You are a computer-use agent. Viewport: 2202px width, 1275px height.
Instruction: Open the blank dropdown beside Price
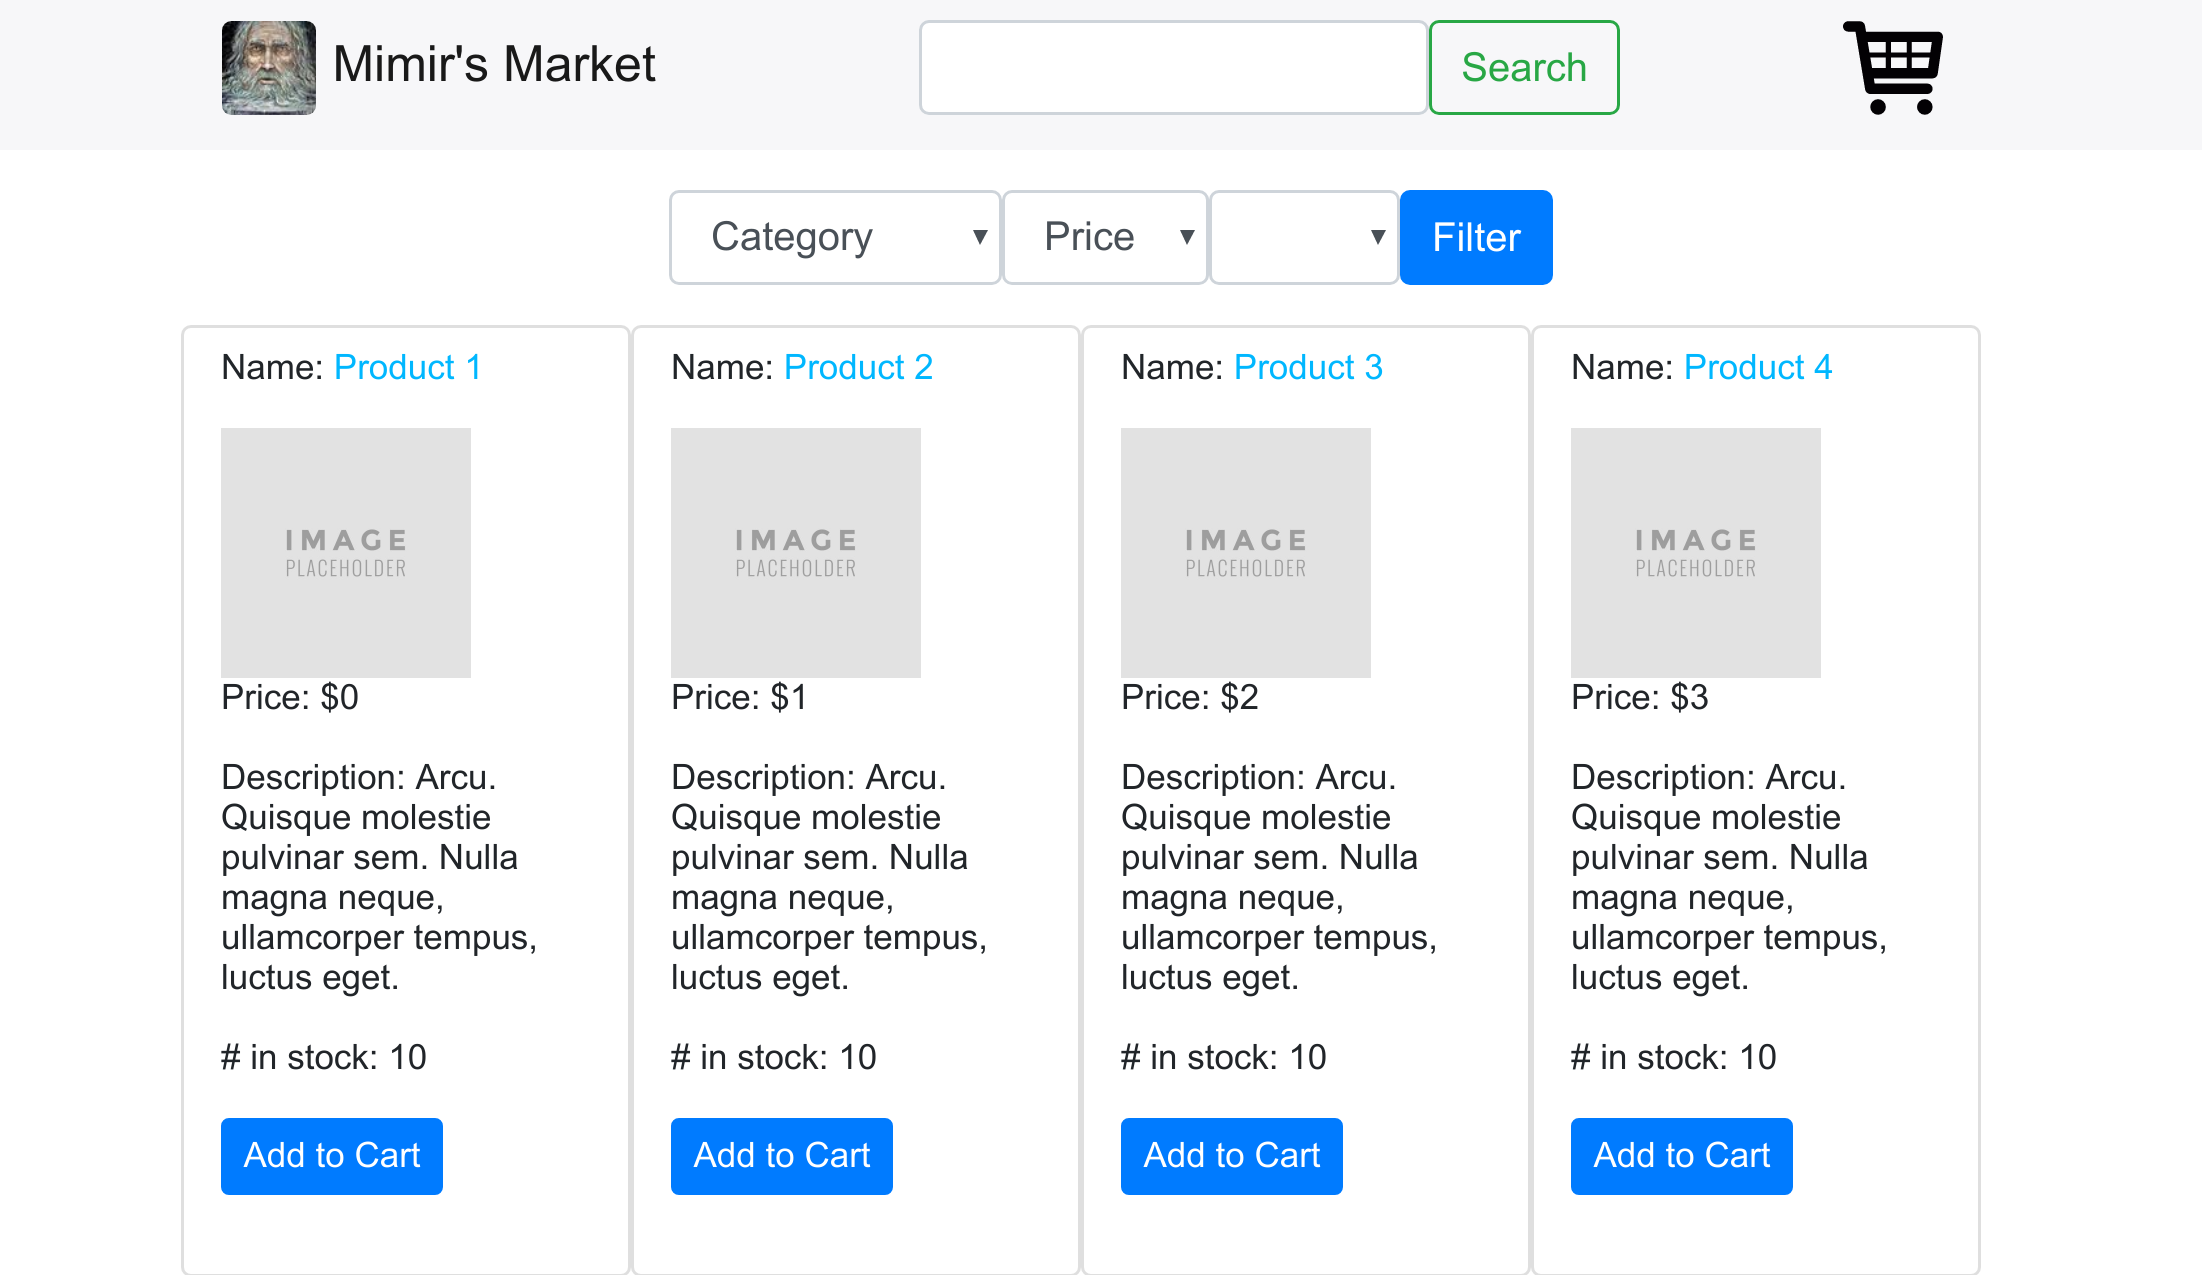[1303, 237]
